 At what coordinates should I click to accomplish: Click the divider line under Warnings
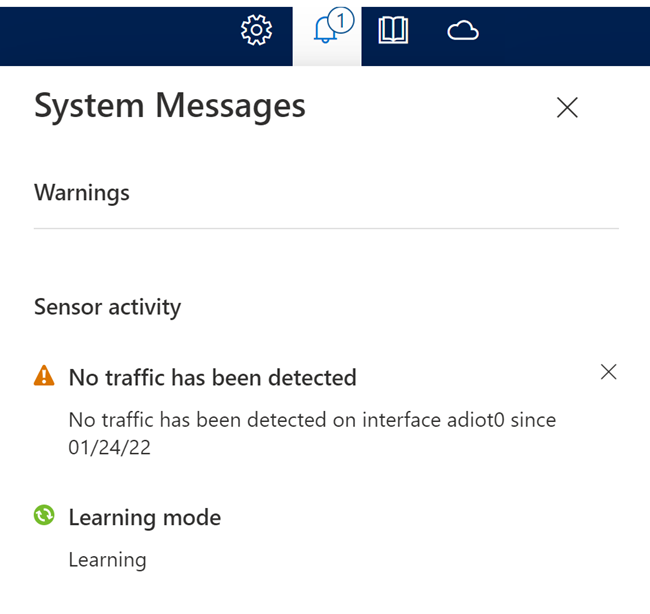[326, 228]
